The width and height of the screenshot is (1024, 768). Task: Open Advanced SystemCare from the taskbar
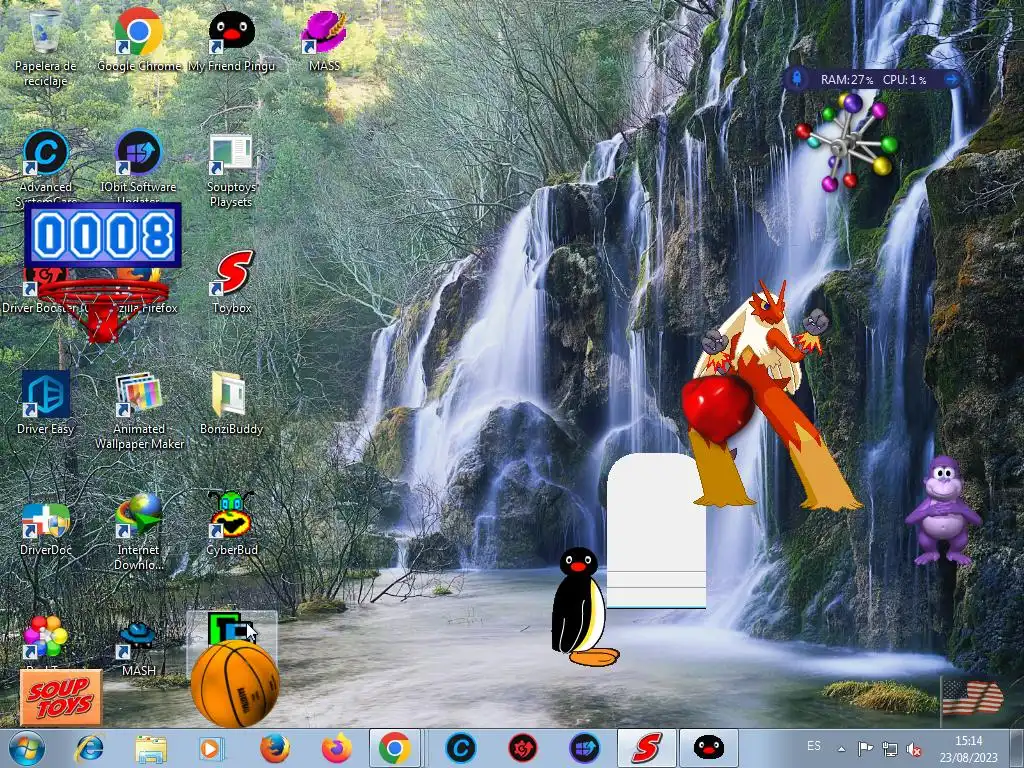(460, 748)
